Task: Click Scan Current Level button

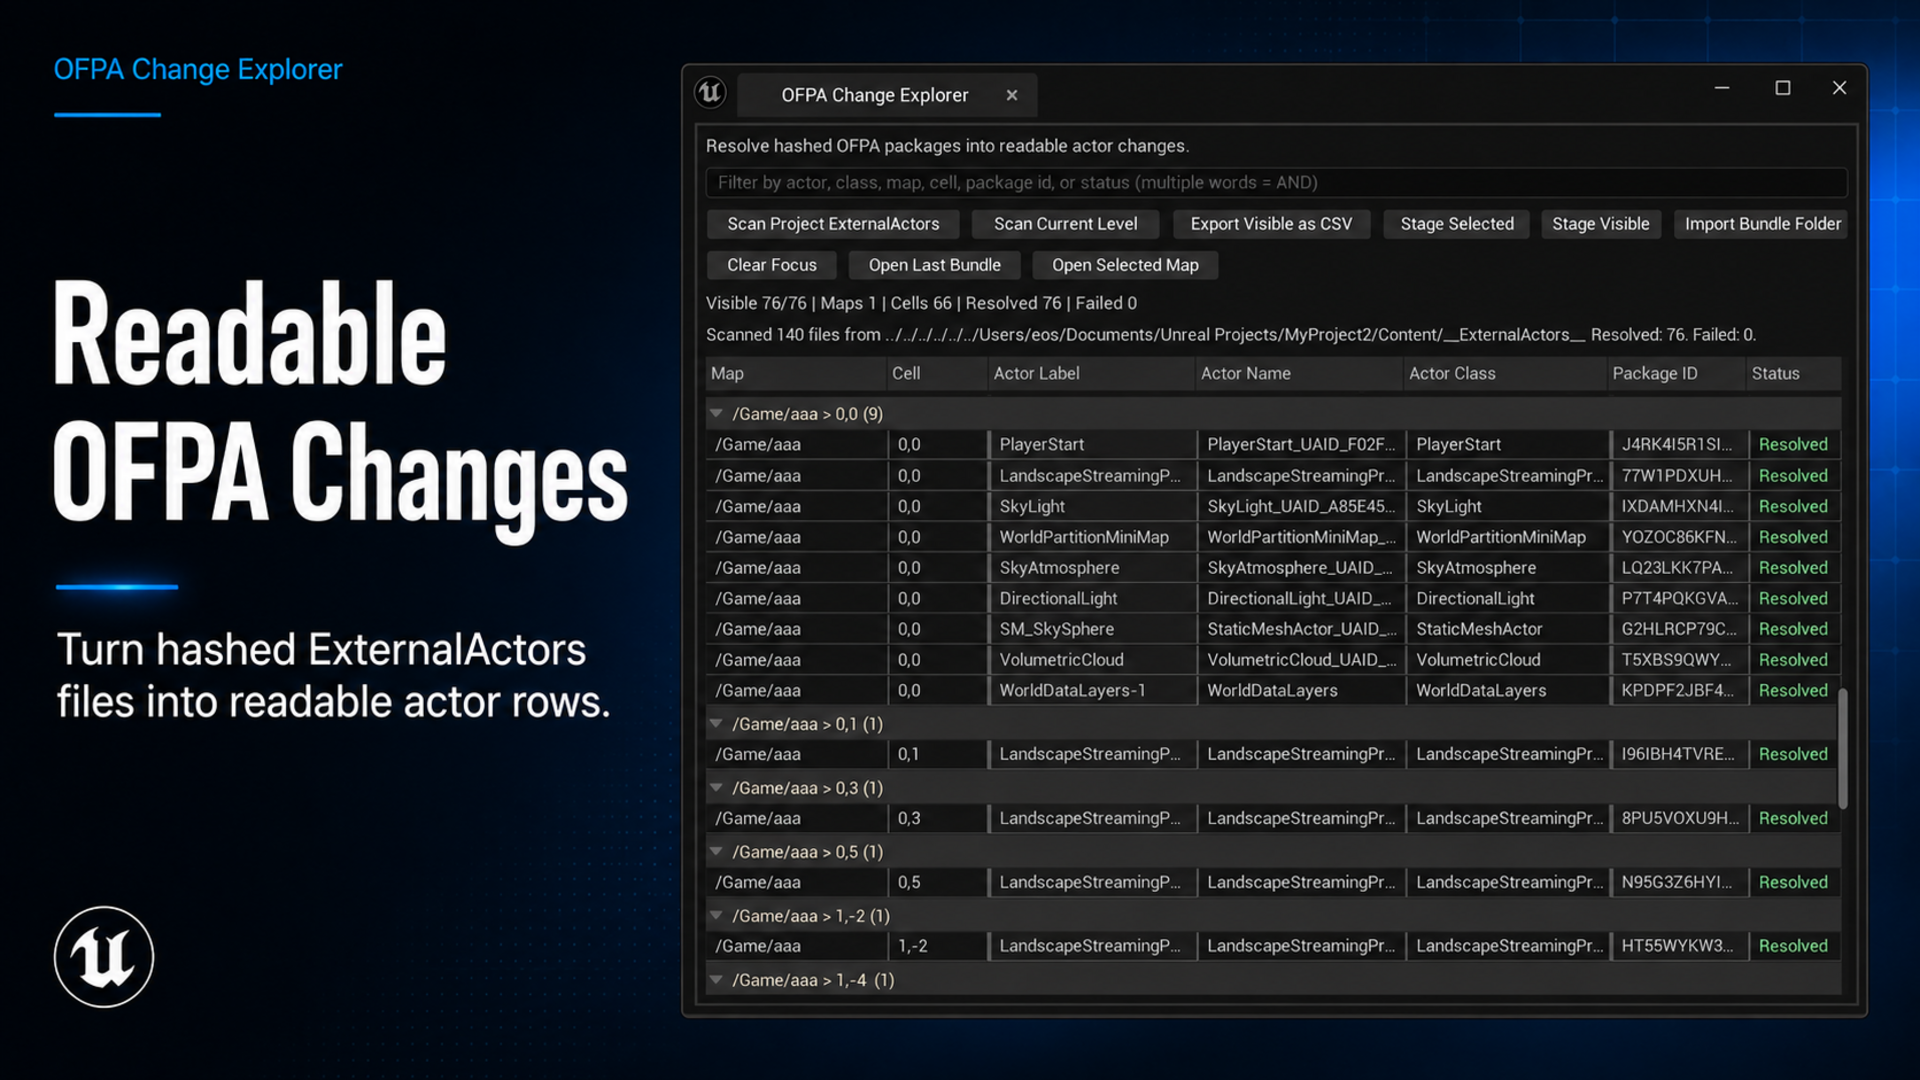Action: (x=1065, y=224)
